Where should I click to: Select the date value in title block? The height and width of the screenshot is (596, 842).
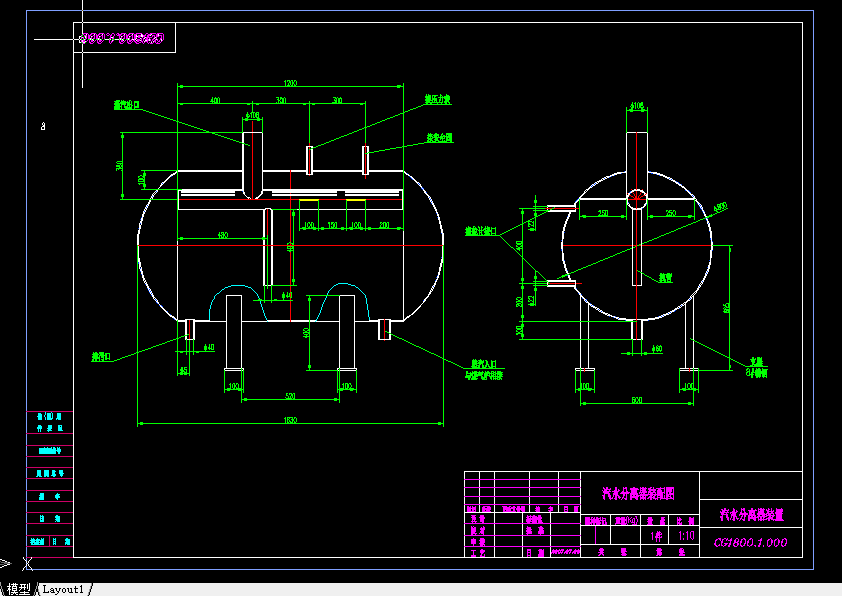pos(566,551)
